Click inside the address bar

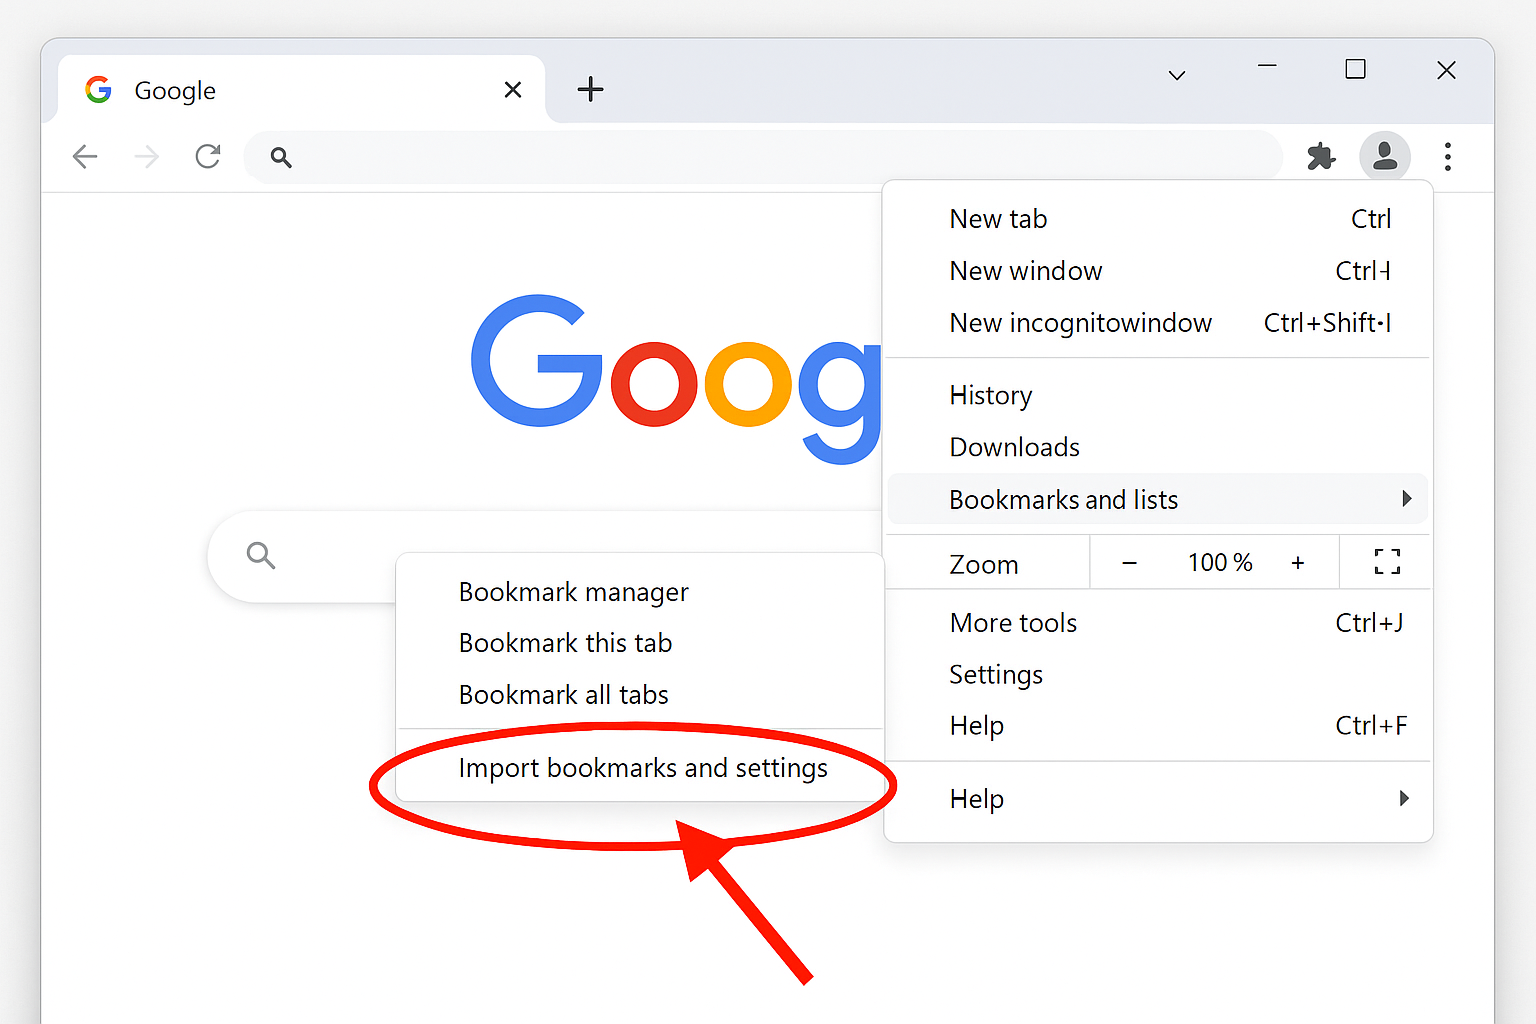point(700,156)
